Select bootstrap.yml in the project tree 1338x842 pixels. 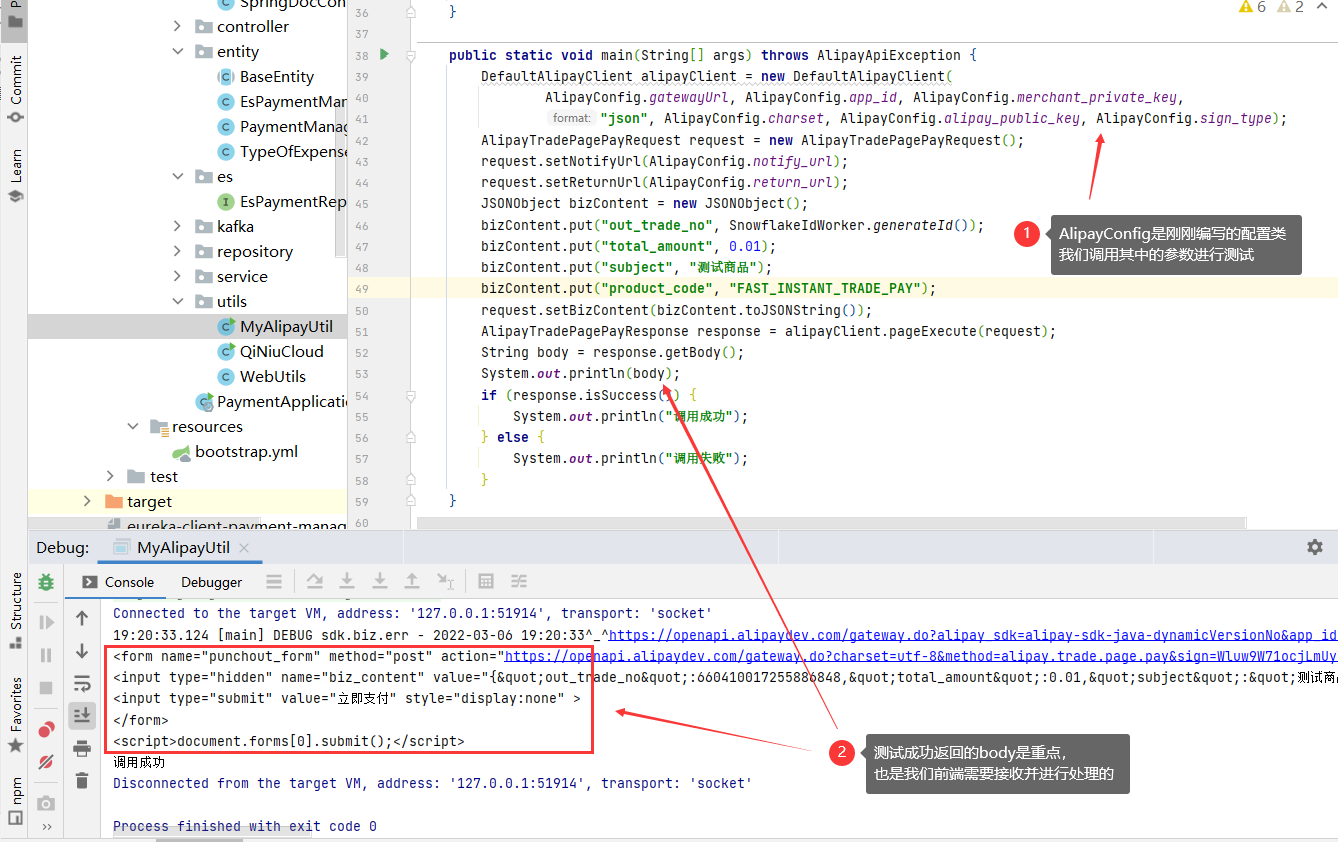pos(246,451)
